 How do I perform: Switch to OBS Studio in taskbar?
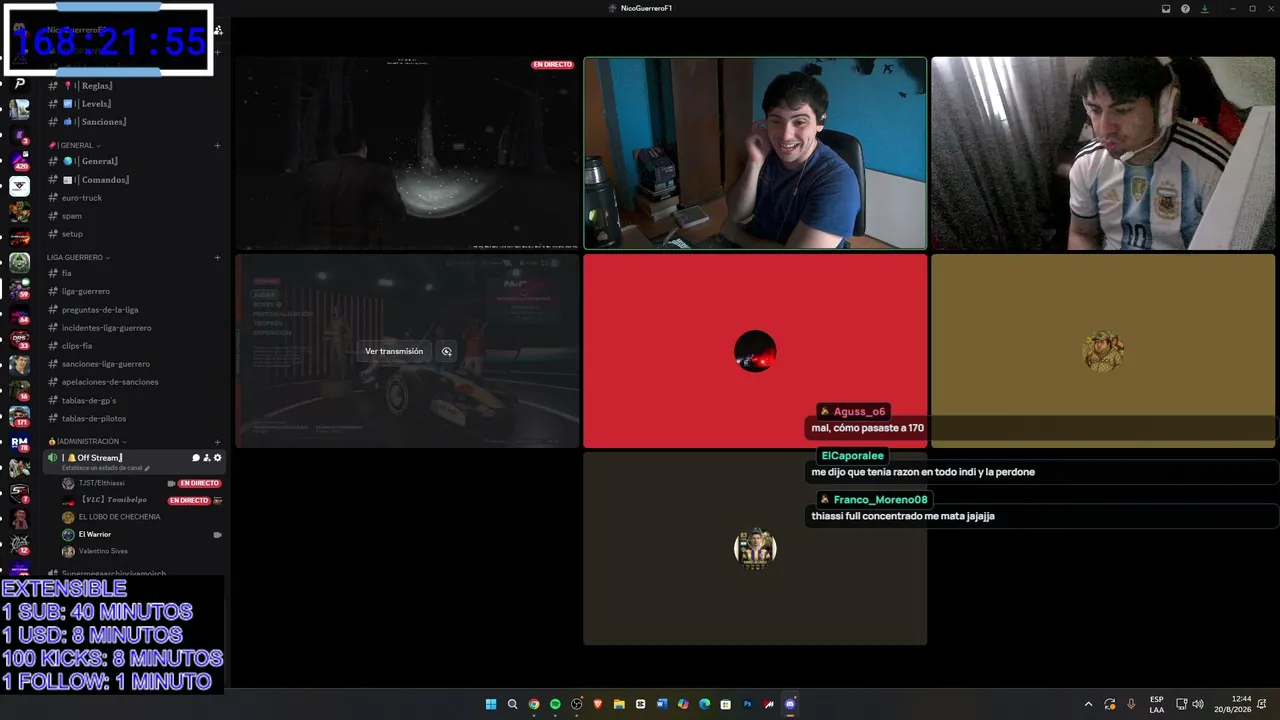click(x=577, y=704)
